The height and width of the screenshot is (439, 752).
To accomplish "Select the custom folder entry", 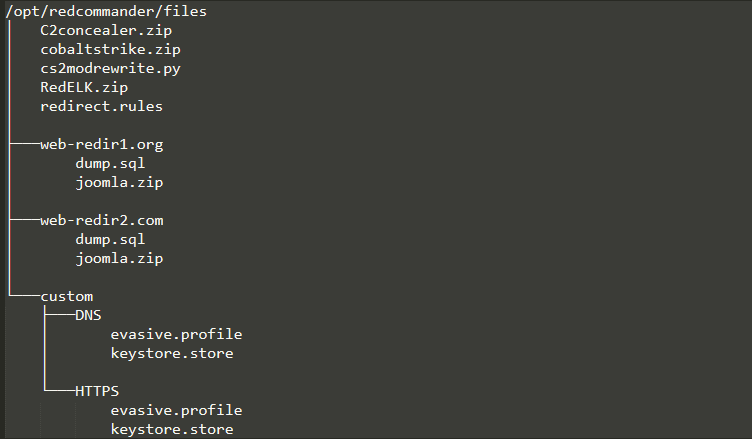I will click(67, 296).
